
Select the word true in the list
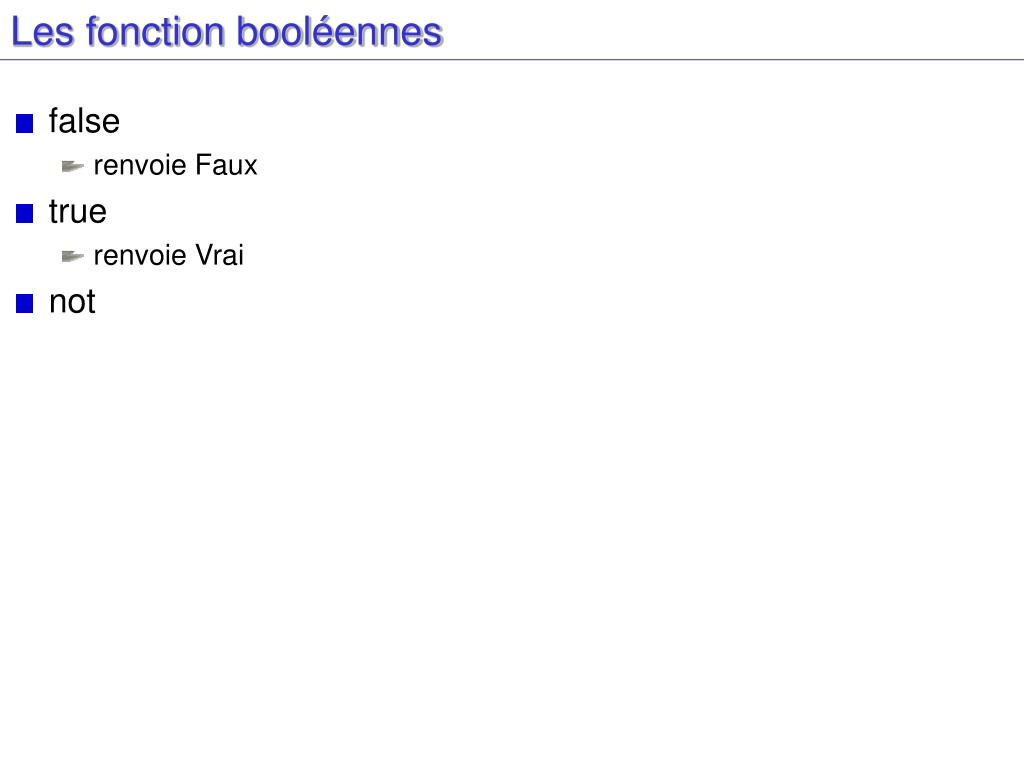point(78,212)
